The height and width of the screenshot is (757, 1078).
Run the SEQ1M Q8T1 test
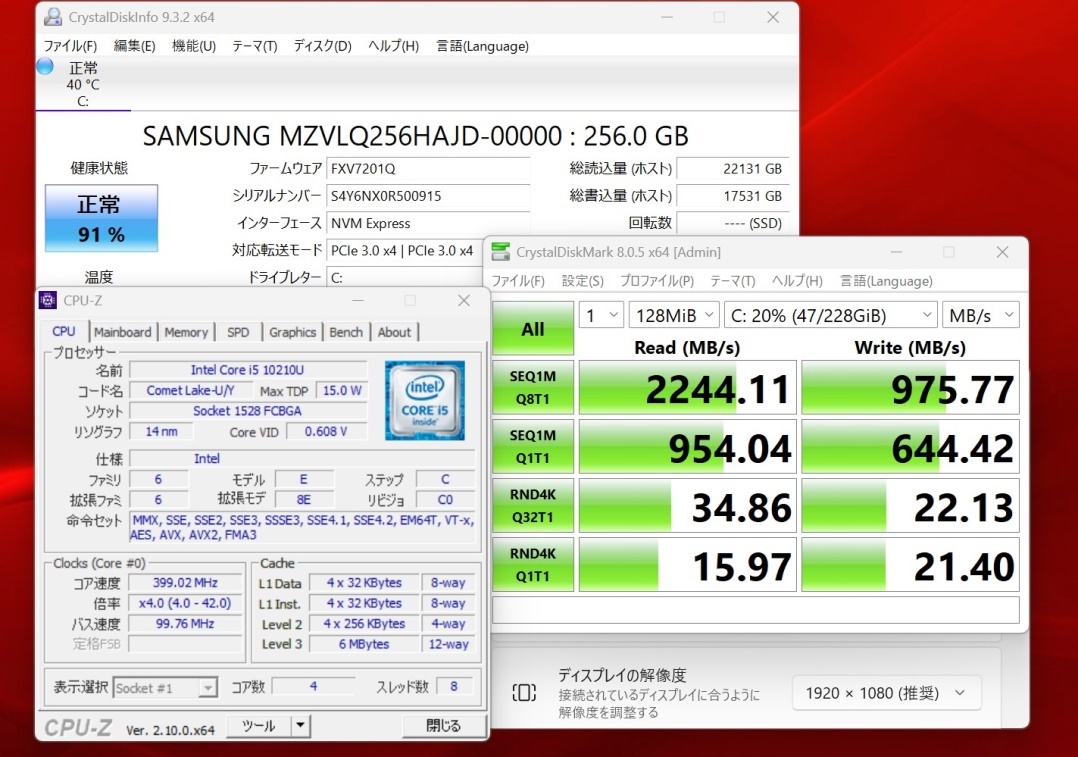pyautogui.click(x=533, y=387)
